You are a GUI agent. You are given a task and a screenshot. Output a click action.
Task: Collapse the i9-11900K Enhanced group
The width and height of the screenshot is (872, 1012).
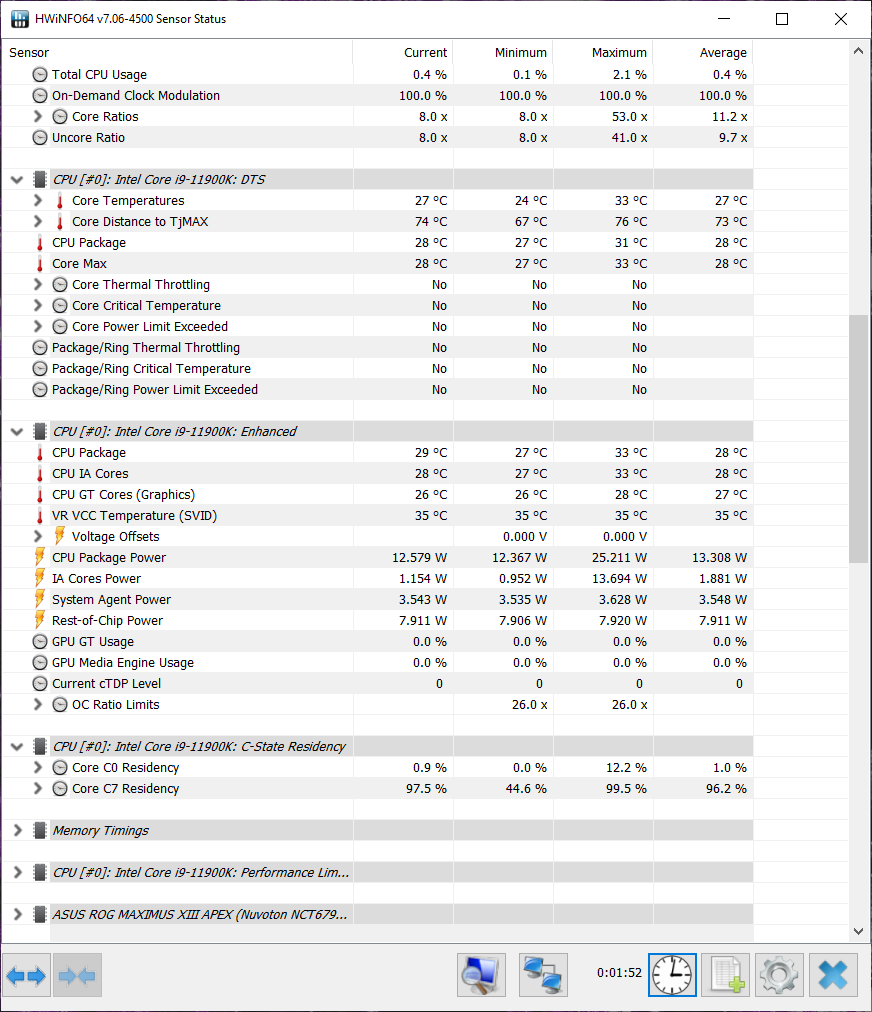click(x=17, y=432)
